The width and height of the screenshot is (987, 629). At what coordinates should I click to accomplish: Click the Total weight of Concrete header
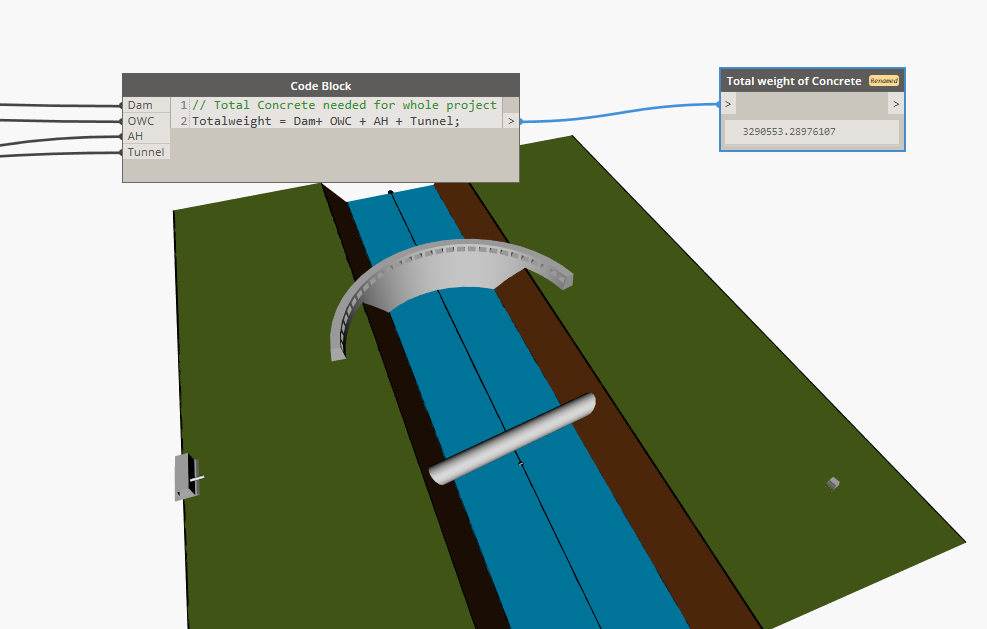(x=794, y=81)
